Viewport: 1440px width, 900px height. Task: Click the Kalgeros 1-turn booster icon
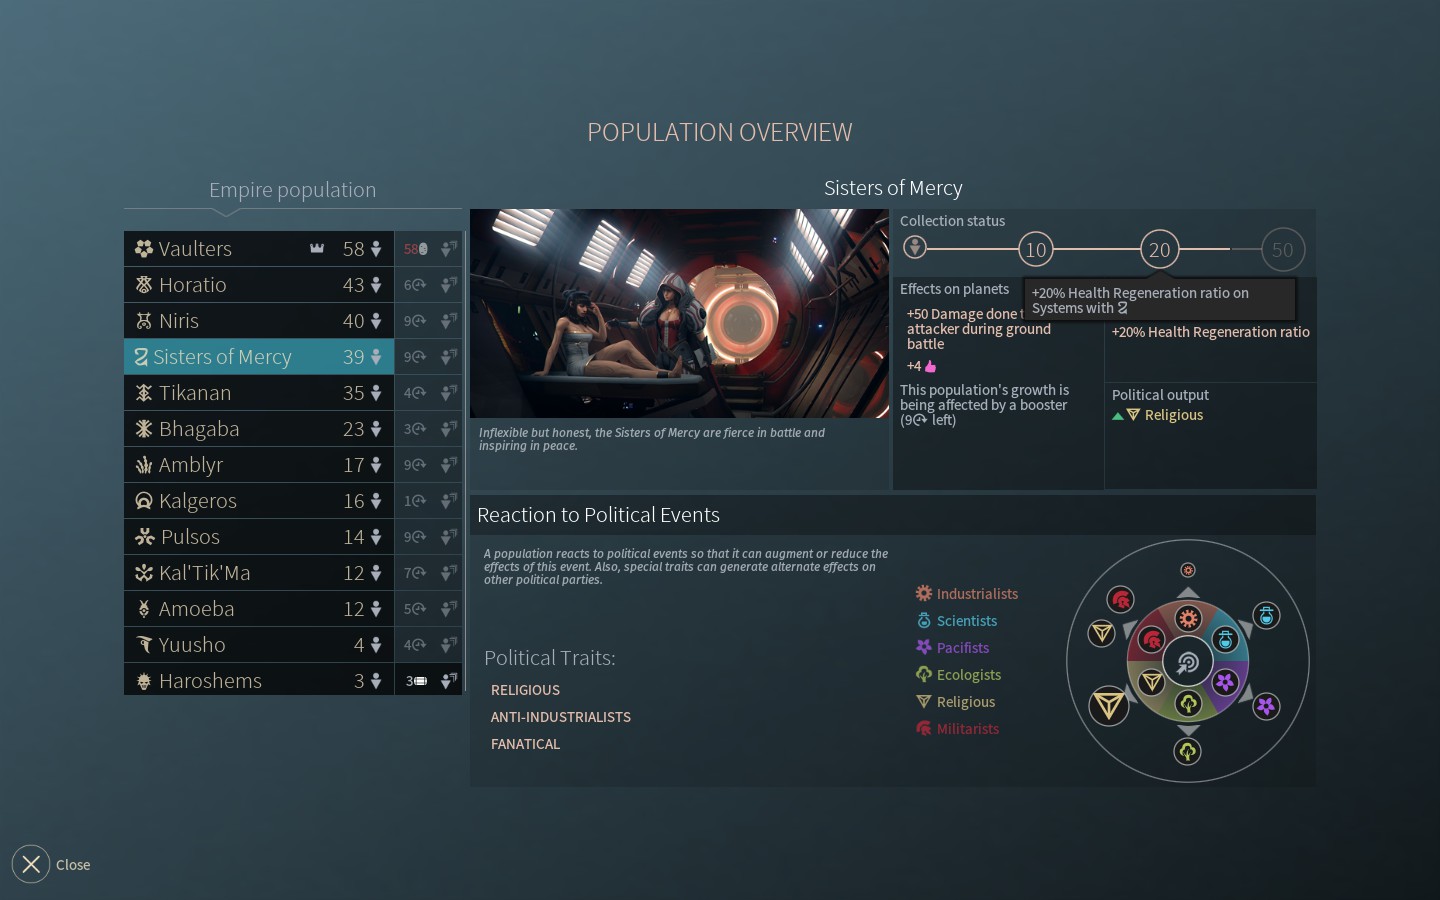415,501
